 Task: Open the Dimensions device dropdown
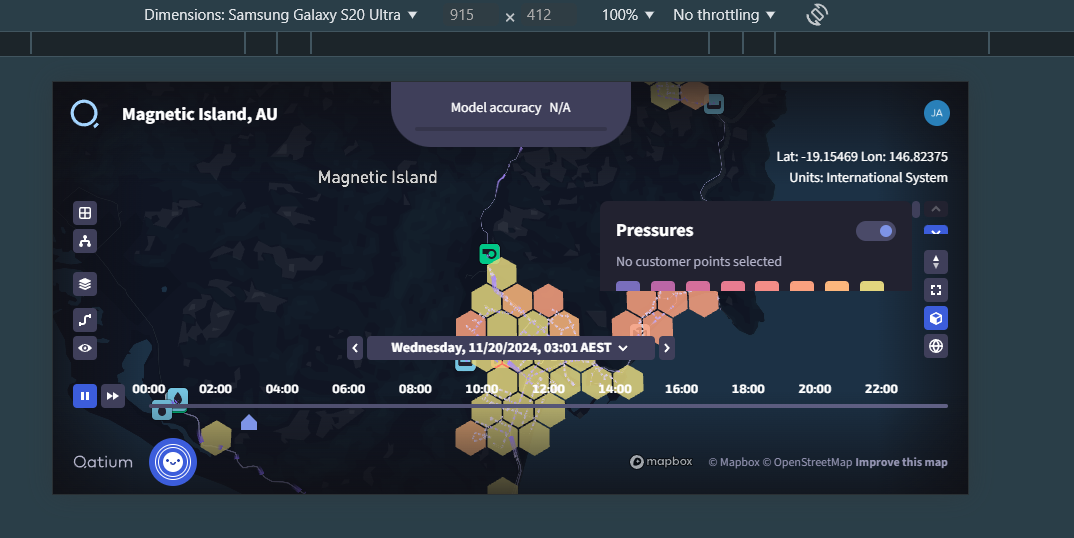[280, 14]
